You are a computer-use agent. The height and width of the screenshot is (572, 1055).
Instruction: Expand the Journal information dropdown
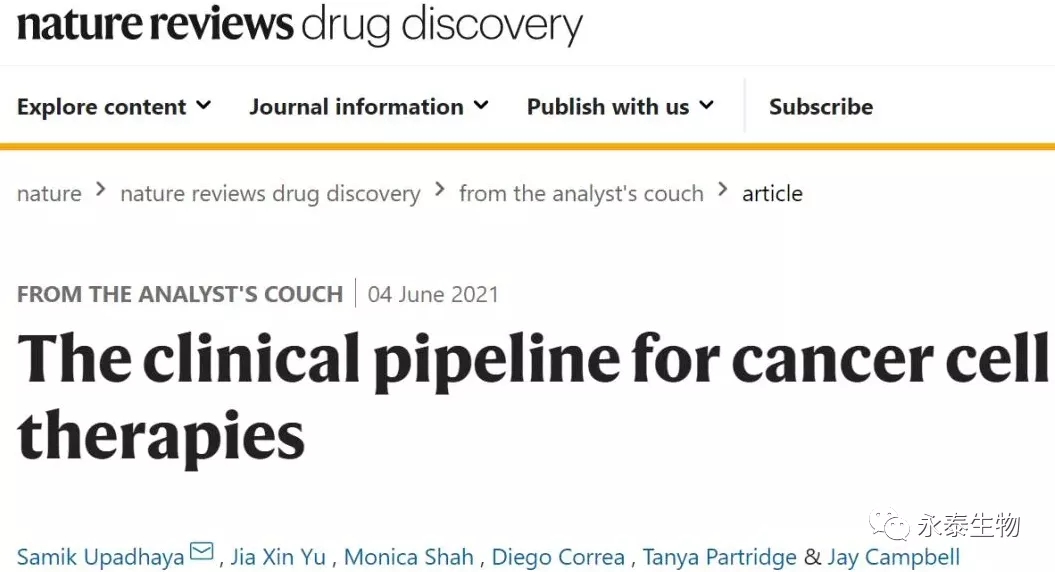[369, 107]
